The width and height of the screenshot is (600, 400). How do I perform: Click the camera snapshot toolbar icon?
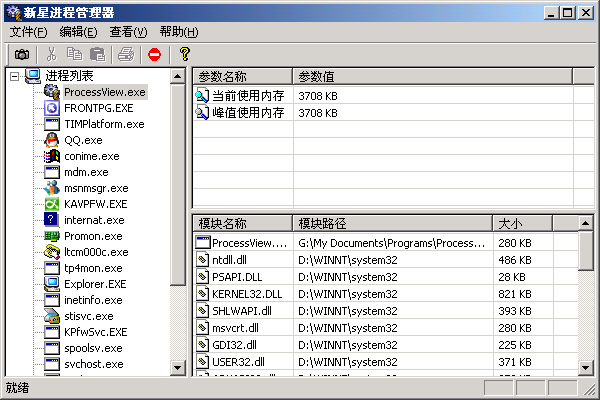[21, 54]
